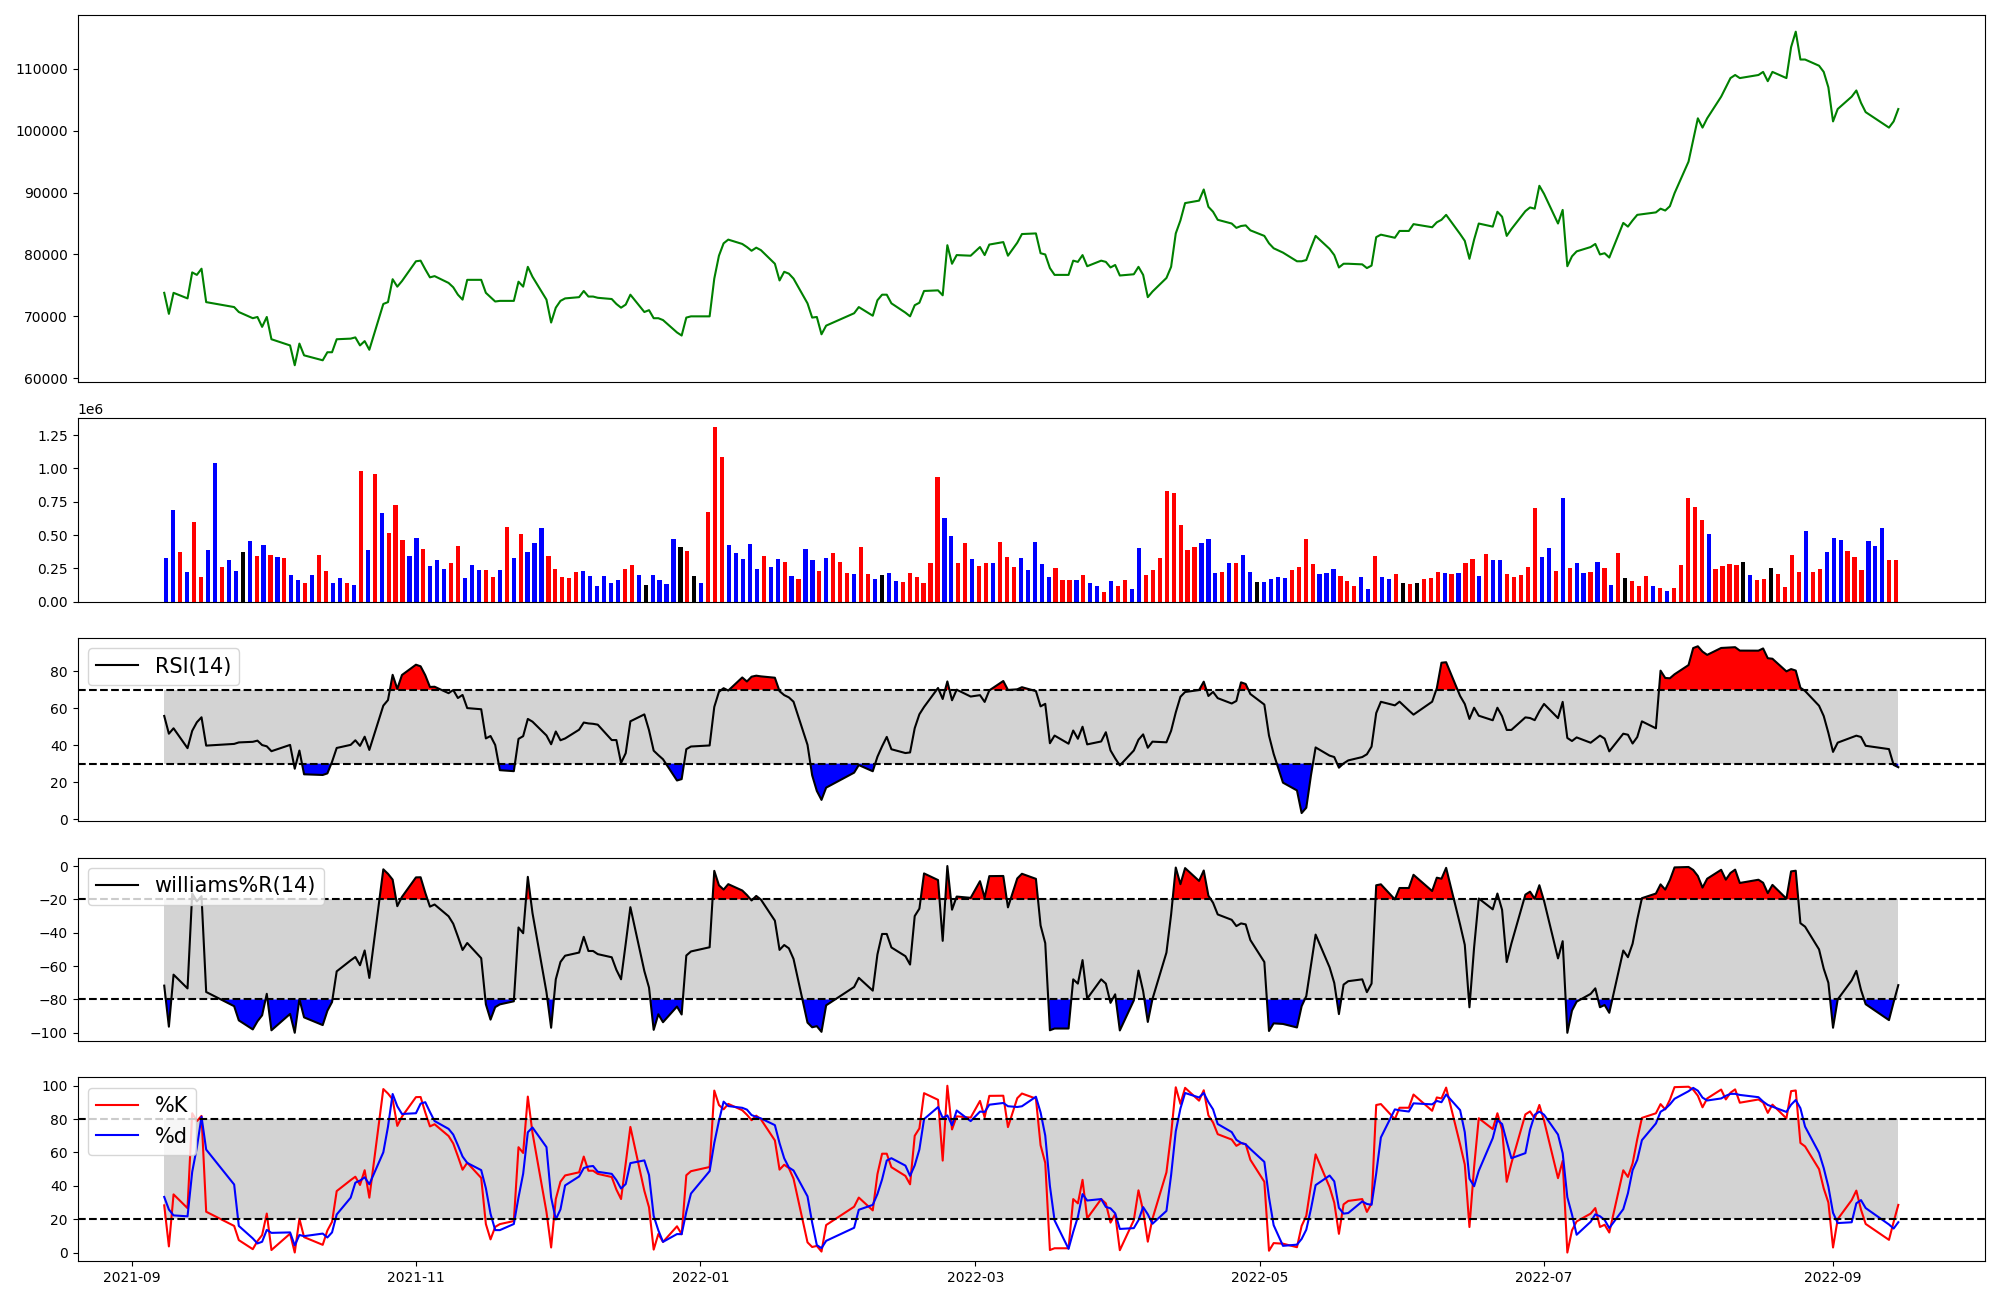Click the black RSI(14) legend line sample
2000x1300 pixels.
(119, 666)
